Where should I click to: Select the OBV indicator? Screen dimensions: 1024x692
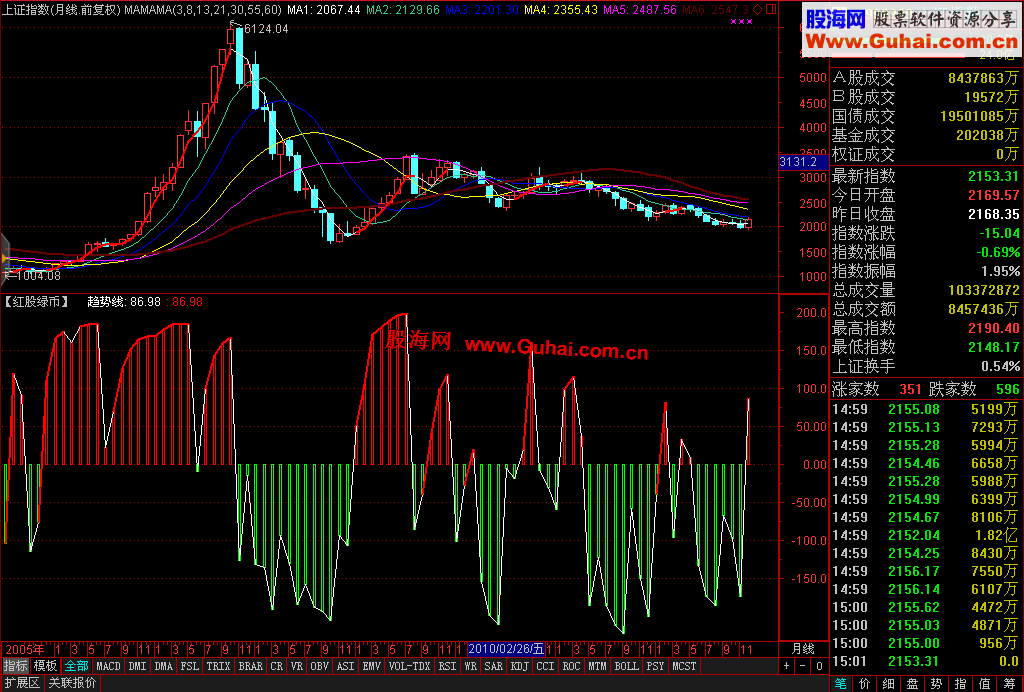[320, 666]
